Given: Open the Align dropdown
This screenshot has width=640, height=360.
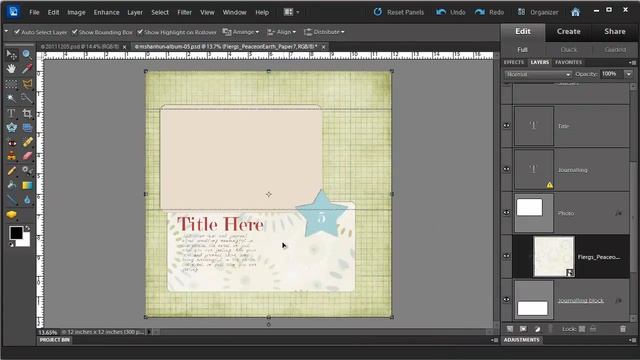Looking at the screenshot, I should (x=281, y=31).
